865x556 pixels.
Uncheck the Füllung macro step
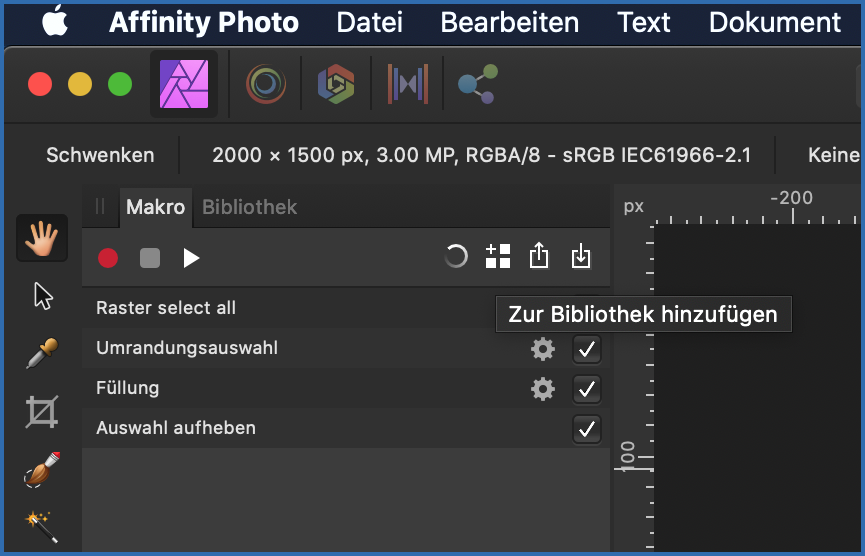(x=586, y=389)
